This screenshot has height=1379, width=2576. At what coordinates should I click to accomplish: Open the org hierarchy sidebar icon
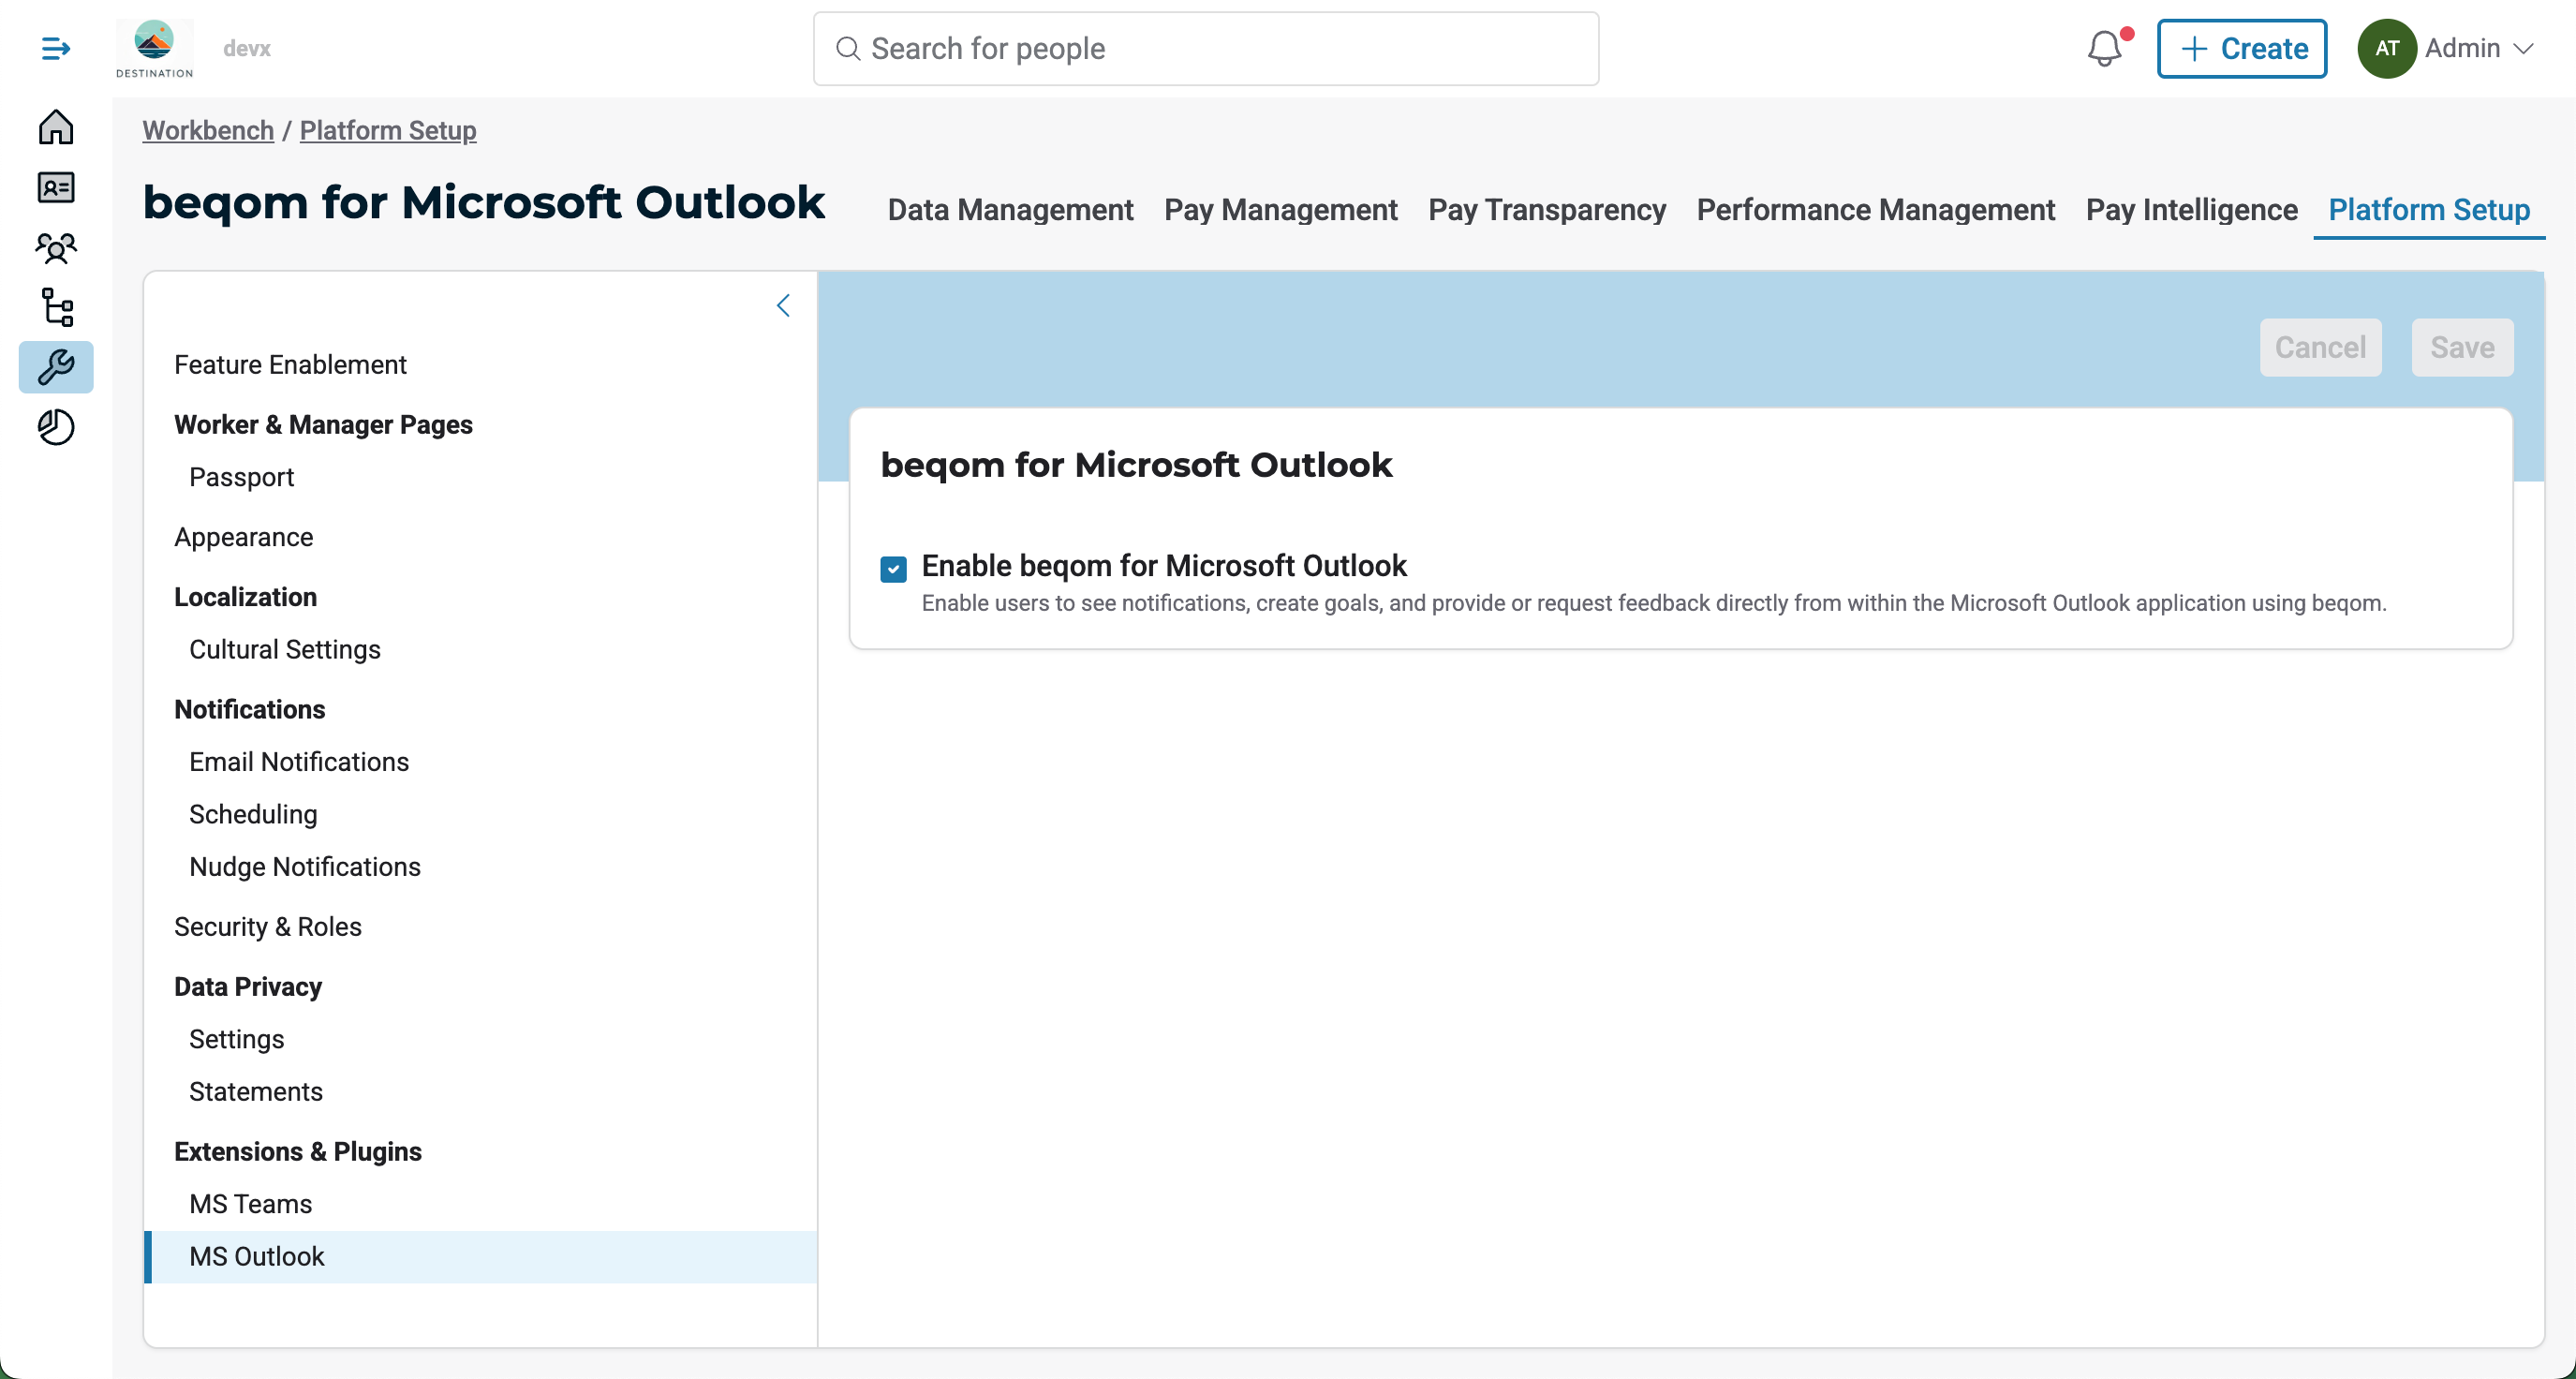pos(56,307)
